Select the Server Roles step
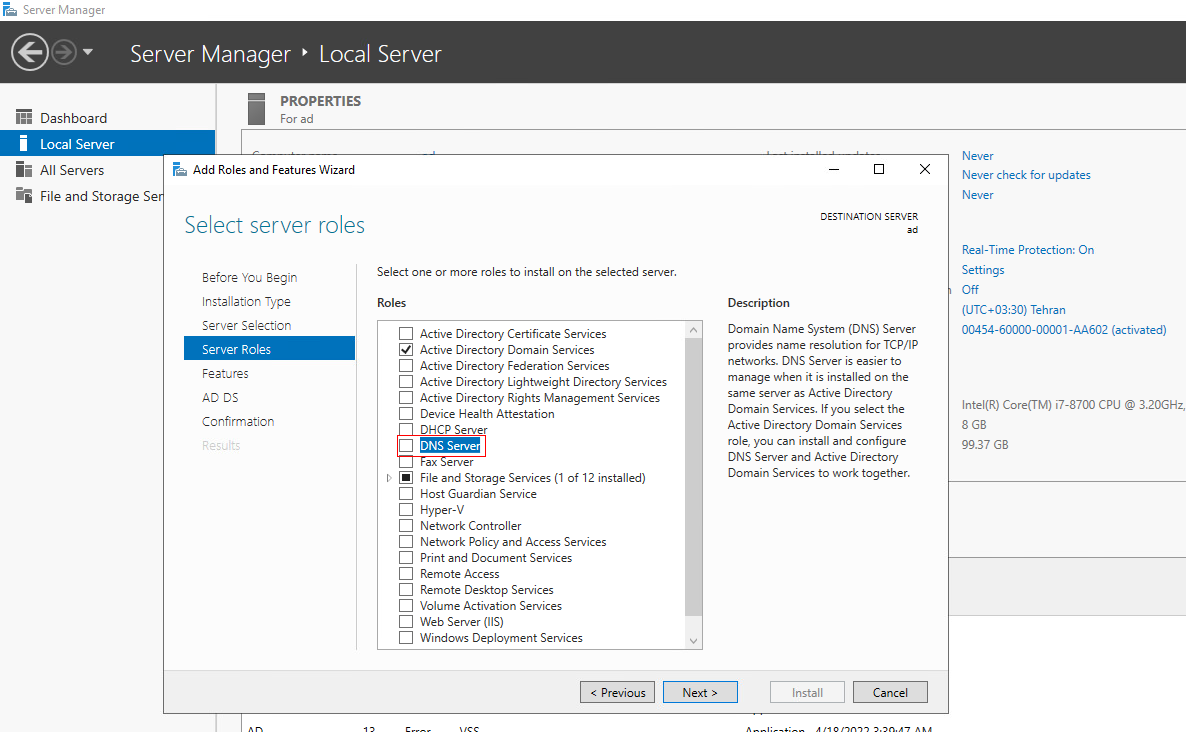Viewport: 1186px width, 732px height. pos(269,348)
